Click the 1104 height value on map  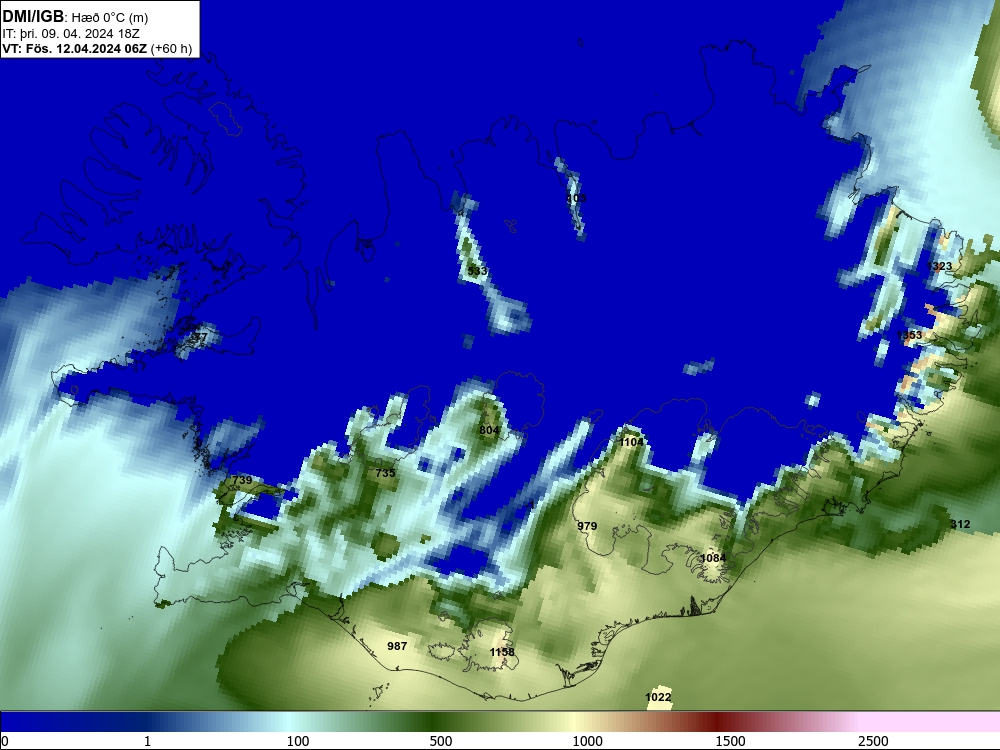631,442
